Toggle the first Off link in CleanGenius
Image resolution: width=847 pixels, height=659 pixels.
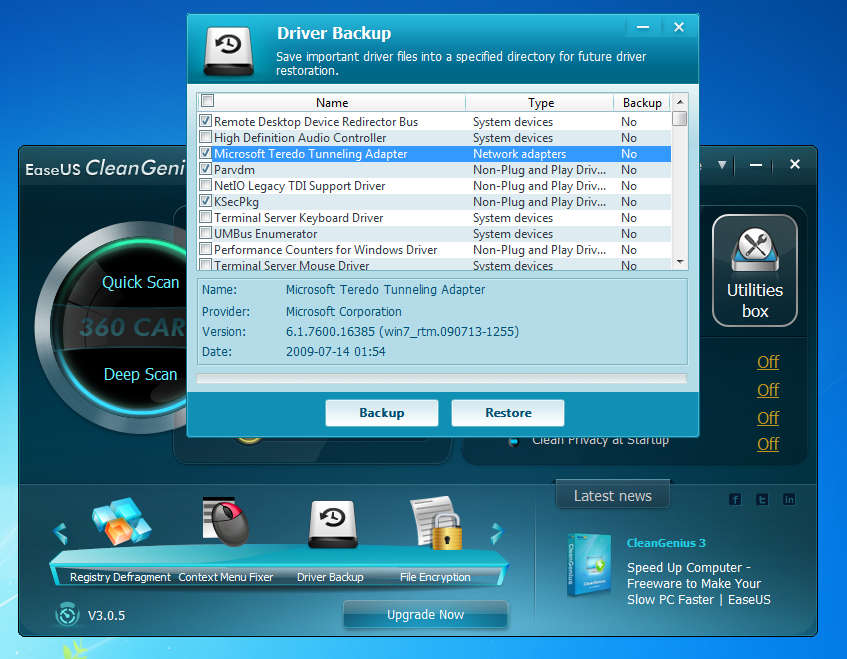click(768, 362)
